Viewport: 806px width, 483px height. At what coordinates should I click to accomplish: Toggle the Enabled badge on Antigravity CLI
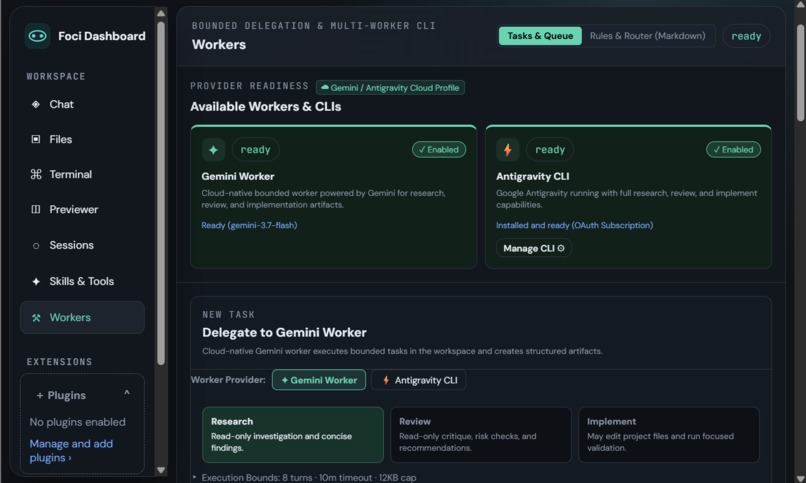pos(734,150)
